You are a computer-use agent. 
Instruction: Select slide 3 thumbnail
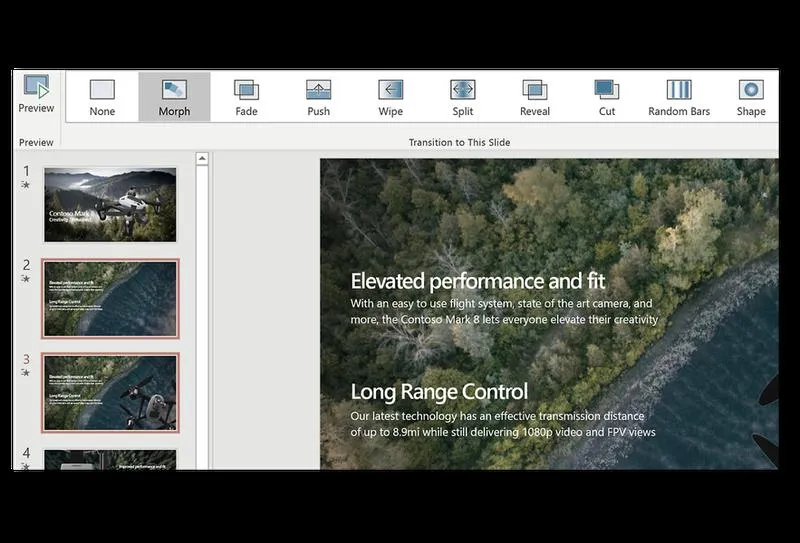click(110, 393)
